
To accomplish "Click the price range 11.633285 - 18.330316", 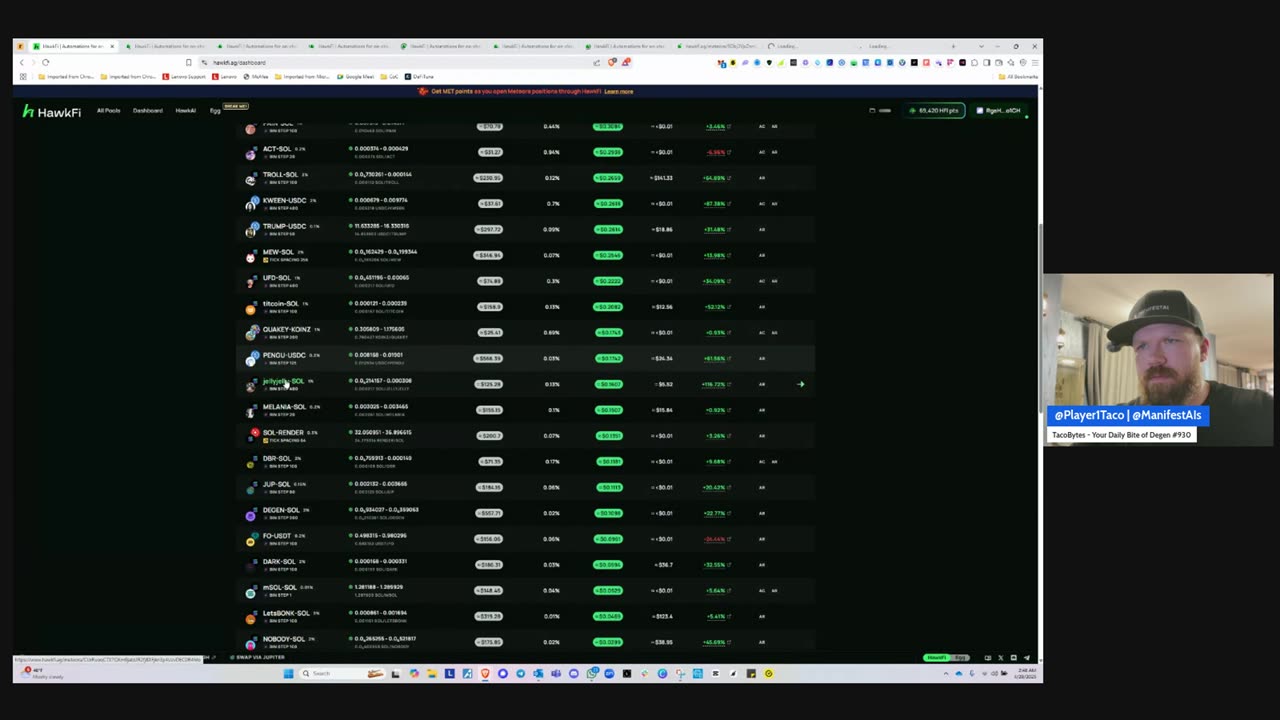I will 382,226.
